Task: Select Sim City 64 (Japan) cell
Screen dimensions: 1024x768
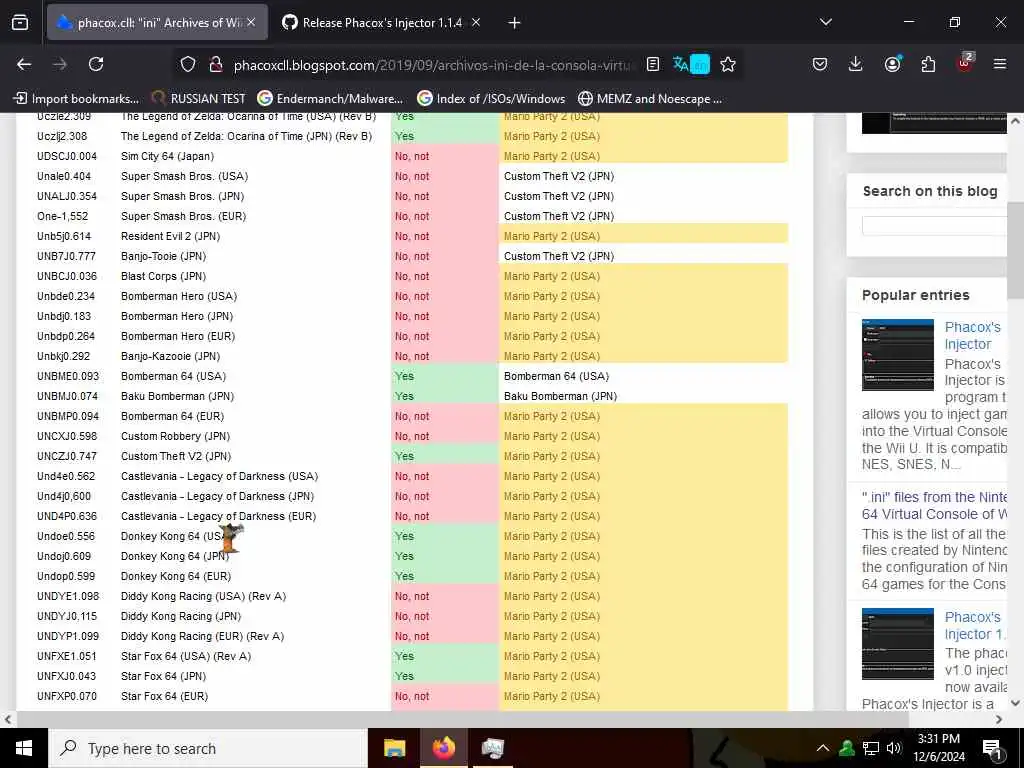Action: pyautogui.click(x=167, y=156)
